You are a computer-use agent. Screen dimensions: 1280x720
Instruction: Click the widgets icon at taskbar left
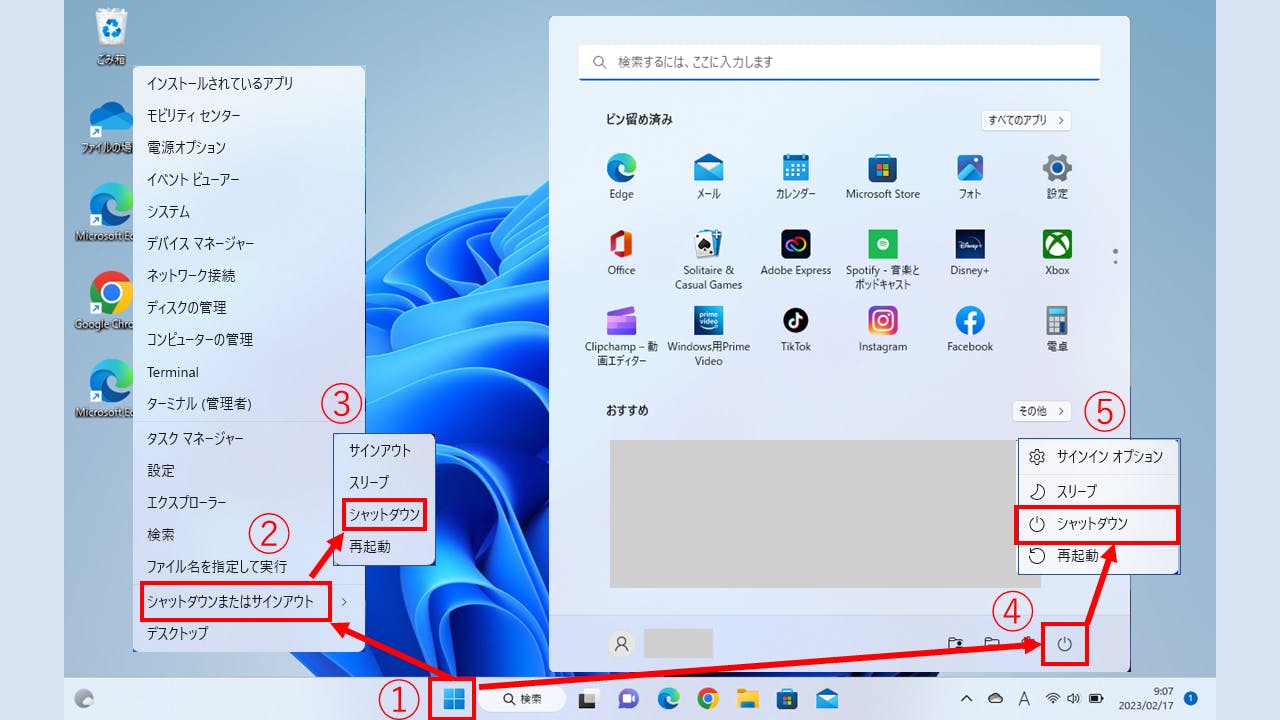[85, 699]
